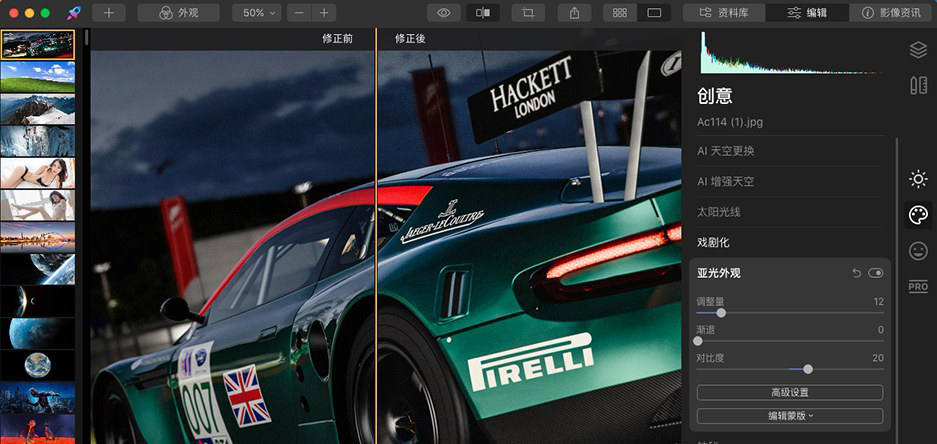Click the vertical before/after divider line
This screenshot has height=444, width=937.
376,236
